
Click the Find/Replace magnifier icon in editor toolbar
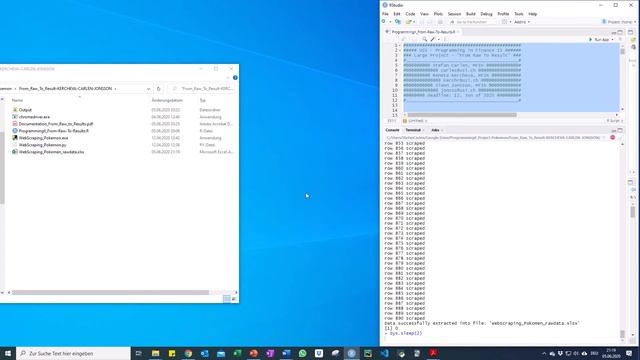425,40
